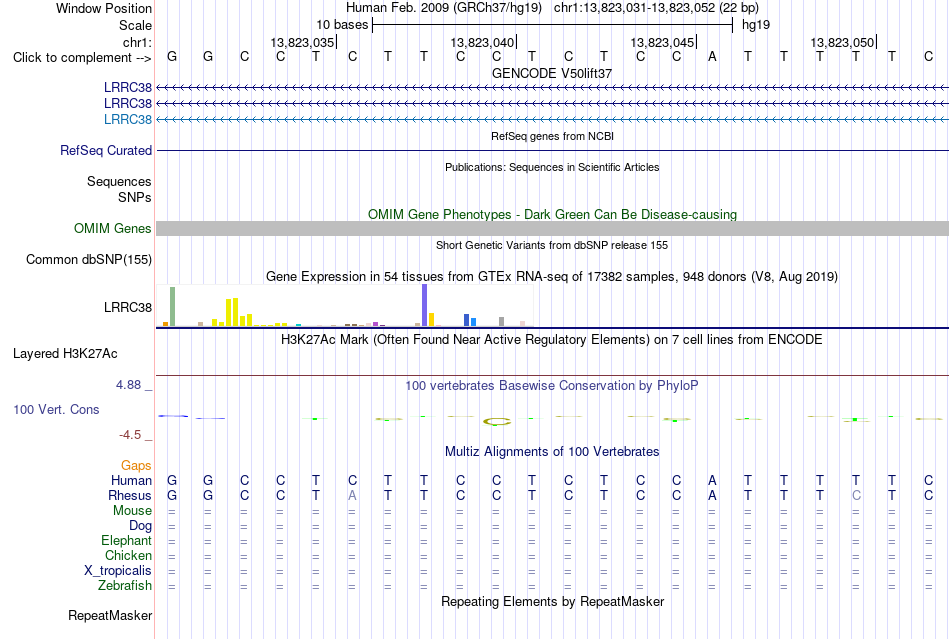
Task: Click the Scale track label
Action: 135,25
